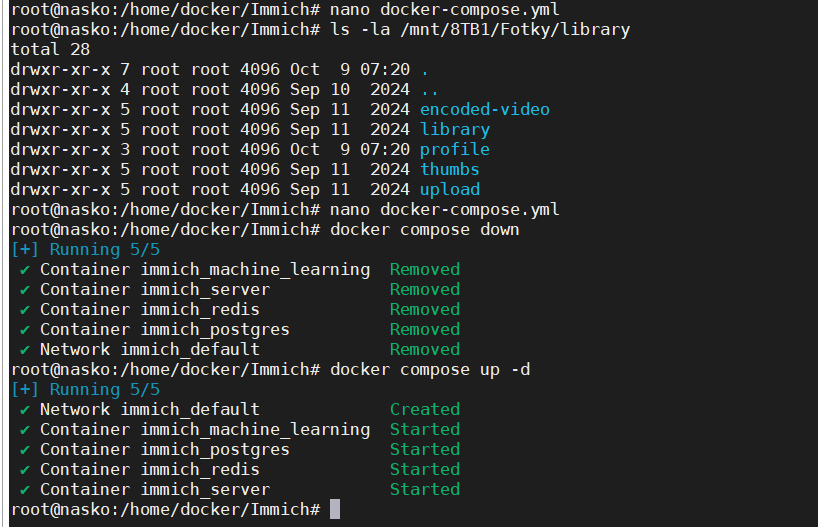
Task: Click 'Container immich_postgres' in the Started list
Action: point(165,449)
